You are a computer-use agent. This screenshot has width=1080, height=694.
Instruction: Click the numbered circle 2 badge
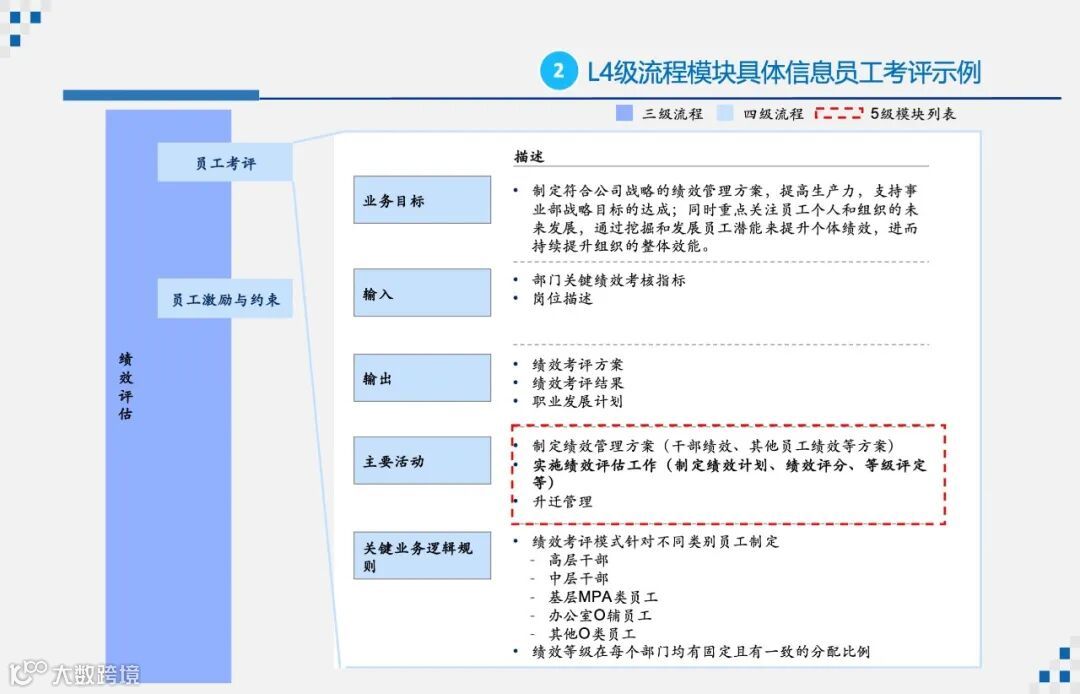pyautogui.click(x=559, y=71)
